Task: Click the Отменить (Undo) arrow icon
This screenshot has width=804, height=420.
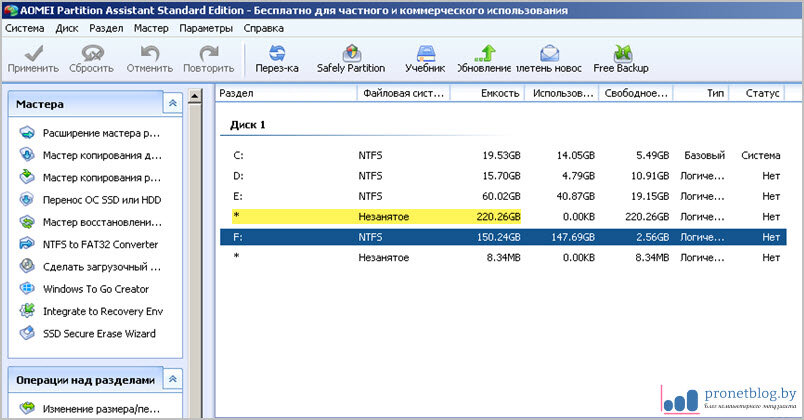Action: coord(150,53)
